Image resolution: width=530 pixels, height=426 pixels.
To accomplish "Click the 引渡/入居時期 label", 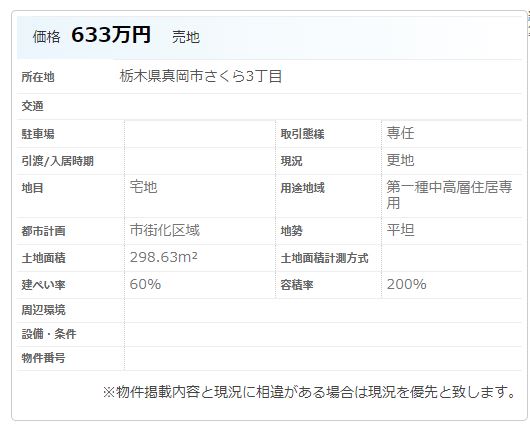I will tap(57, 161).
